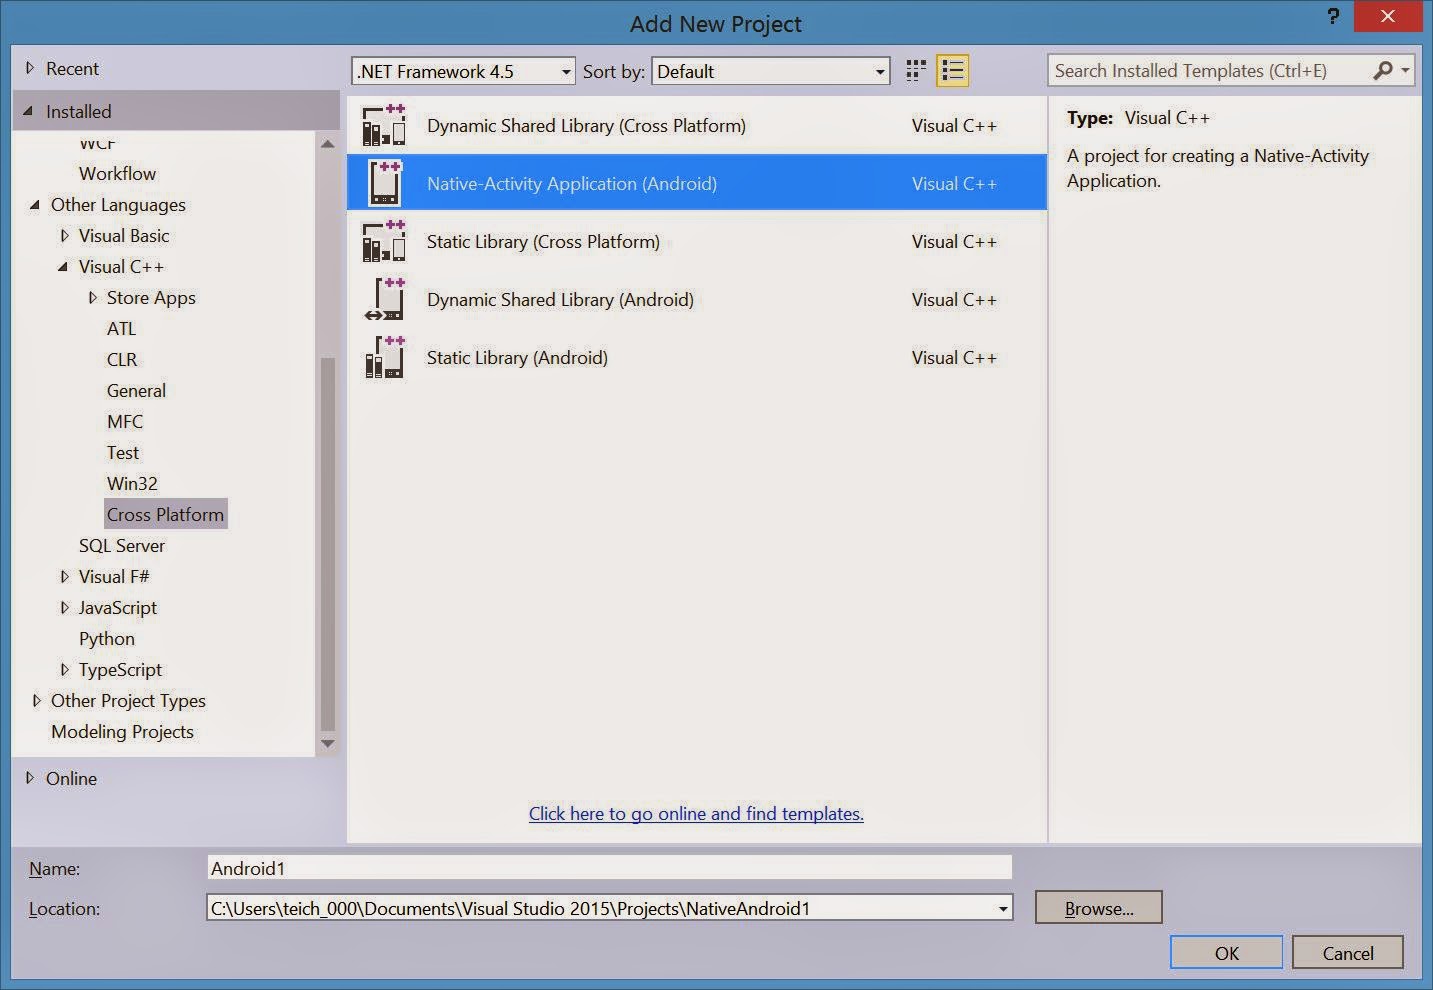The image size is (1433, 990).
Task: Click the Browse... button
Action: tap(1099, 908)
